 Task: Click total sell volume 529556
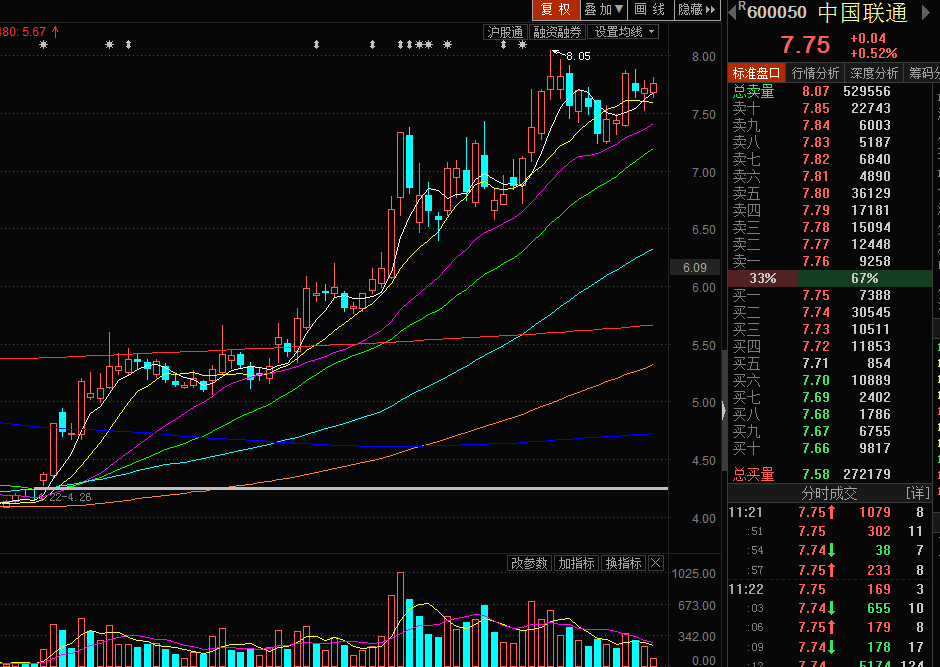[866, 92]
